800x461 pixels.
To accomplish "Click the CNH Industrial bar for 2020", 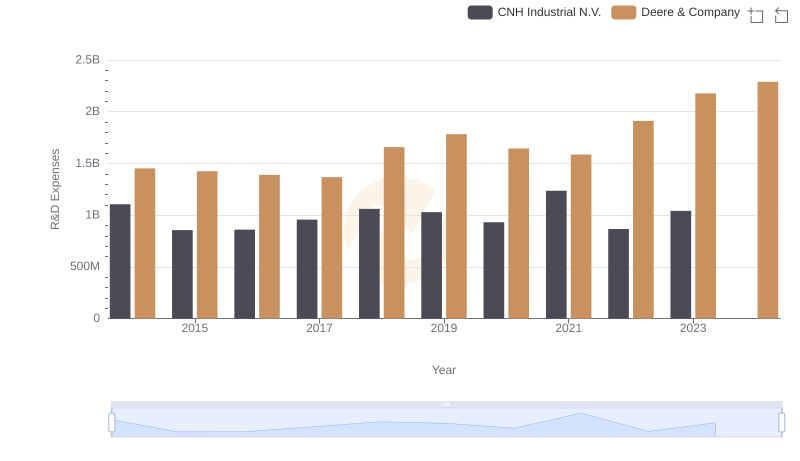I will tap(494, 270).
